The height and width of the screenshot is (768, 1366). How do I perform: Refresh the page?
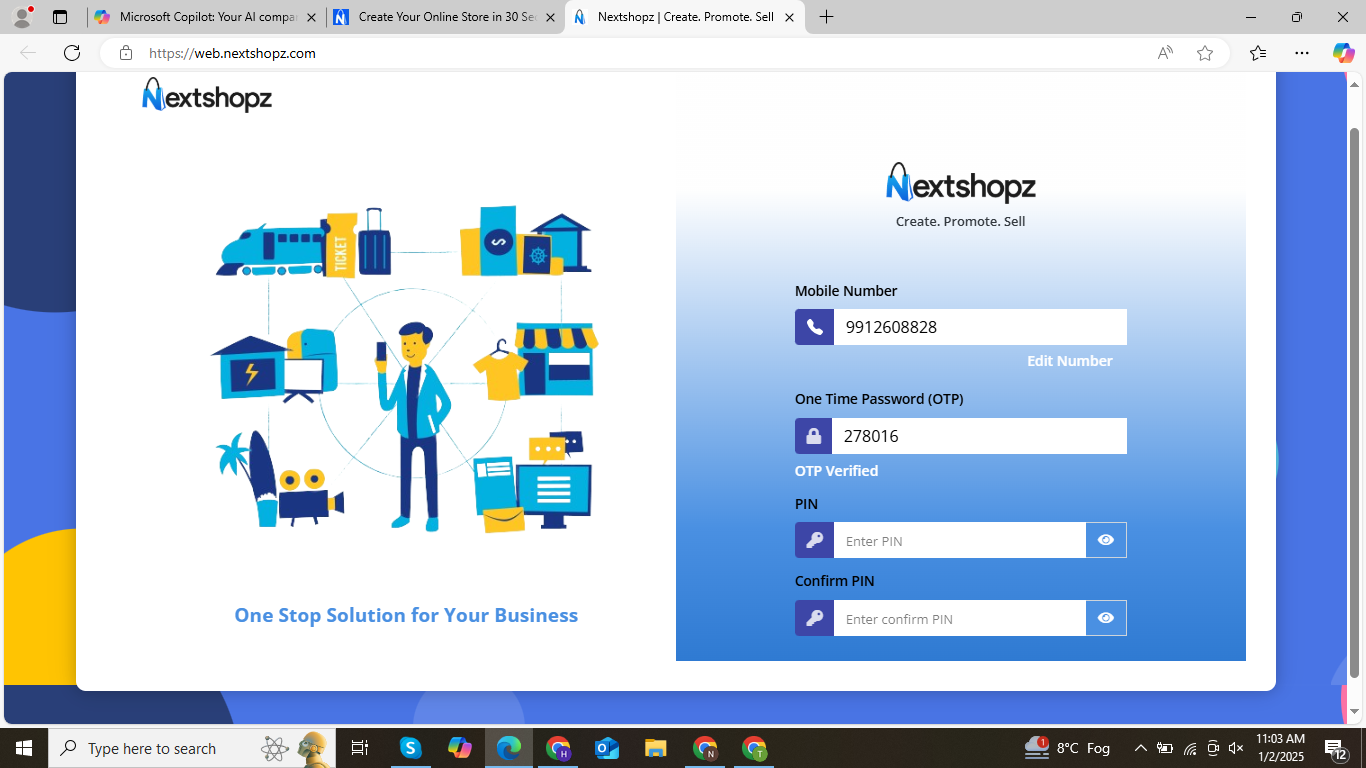pos(72,53)
